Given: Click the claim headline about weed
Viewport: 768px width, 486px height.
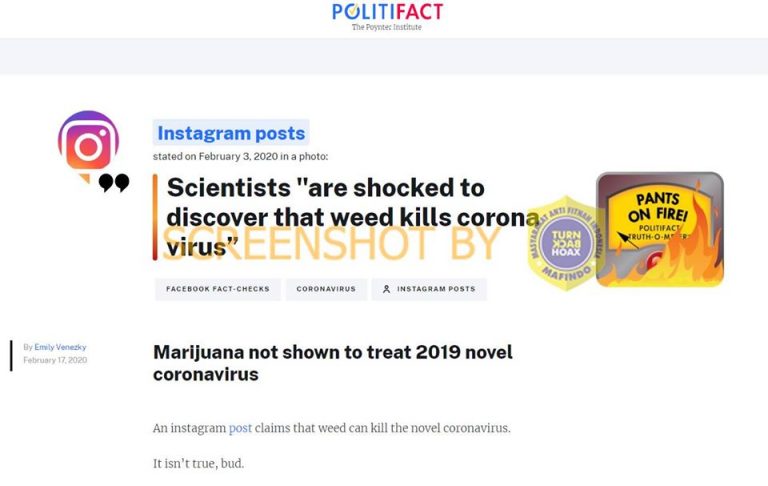Looking at the screenshot, I should click(x=353, y=217).
